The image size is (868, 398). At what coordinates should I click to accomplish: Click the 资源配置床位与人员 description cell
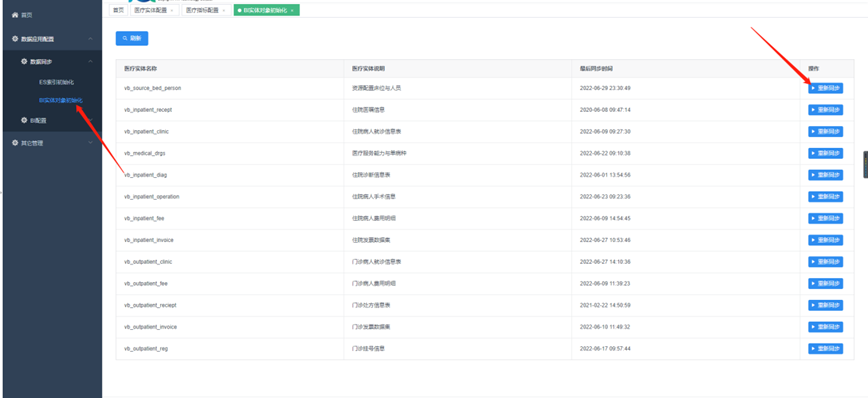458,88
